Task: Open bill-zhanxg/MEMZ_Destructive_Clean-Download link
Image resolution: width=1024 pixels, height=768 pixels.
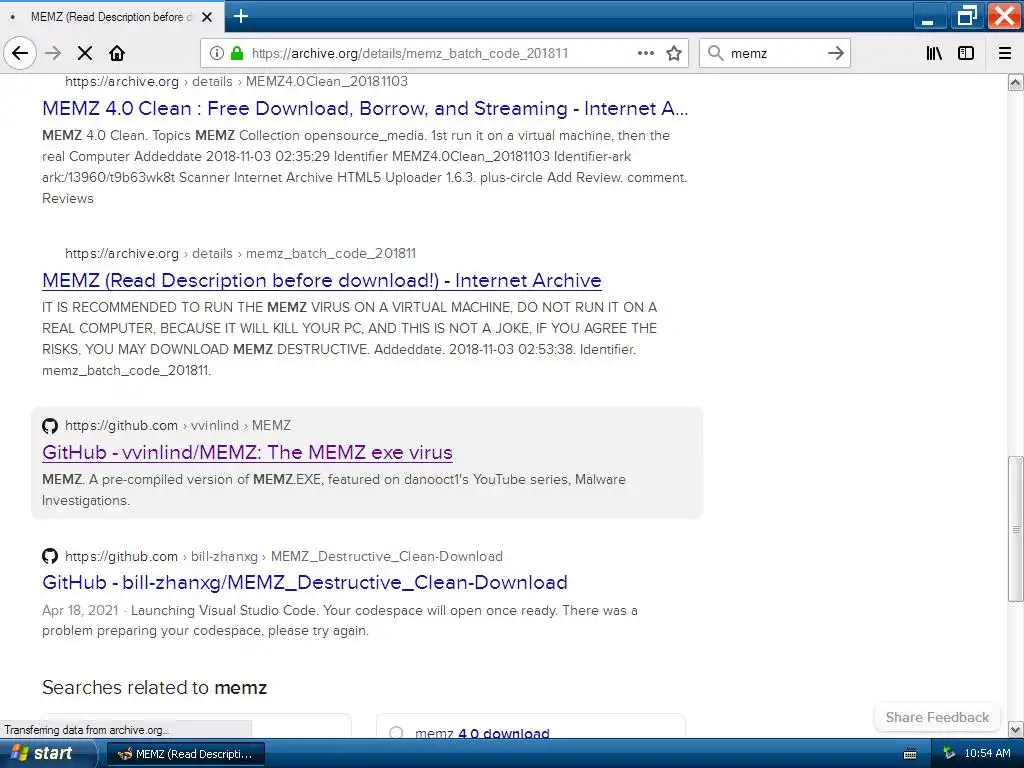Action: click(x=304, y=582)
